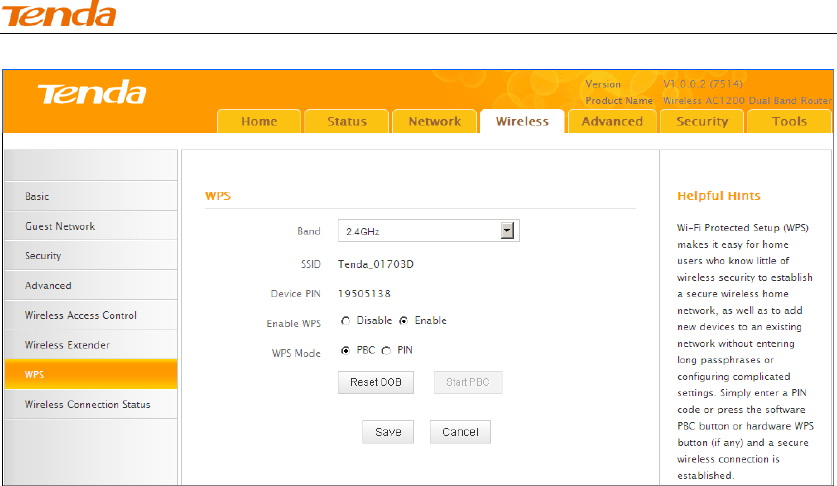Select WPS in the sidebar
The image size is (837, 486).
click(91, 374)
